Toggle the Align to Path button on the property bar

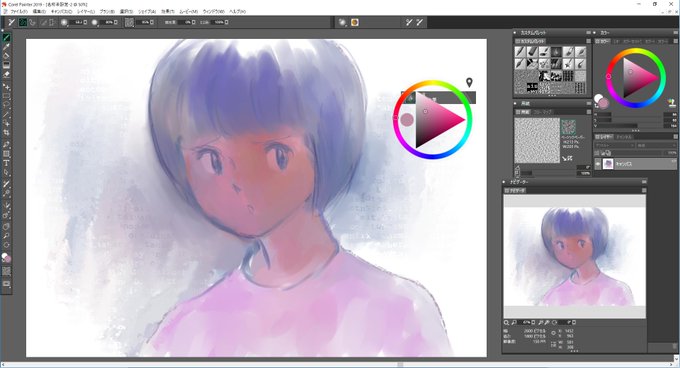[43, 22]
